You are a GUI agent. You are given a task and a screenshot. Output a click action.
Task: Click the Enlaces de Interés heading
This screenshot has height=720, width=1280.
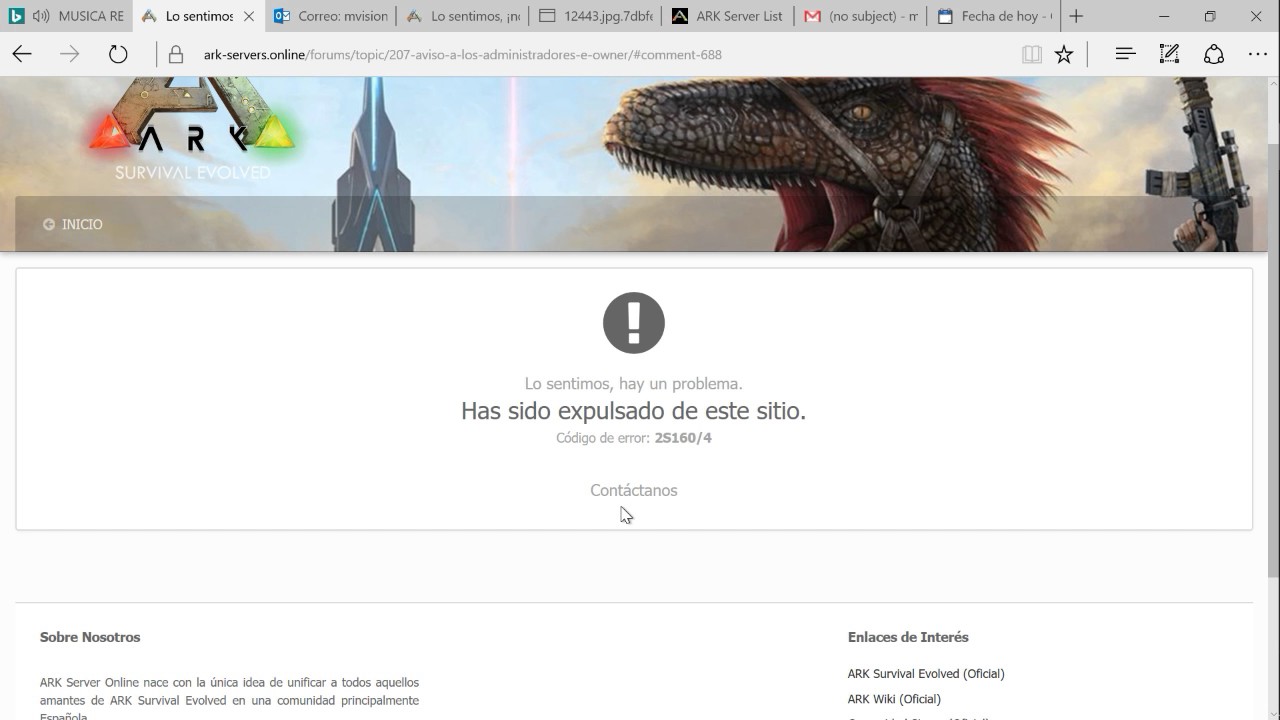coord(908,637)
